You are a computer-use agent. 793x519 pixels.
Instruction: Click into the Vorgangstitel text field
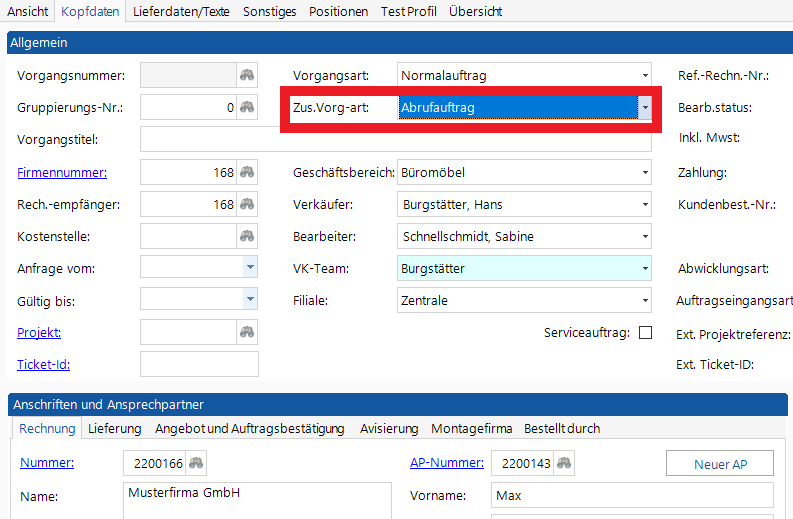pyautogui.click(x=395, y=139)
